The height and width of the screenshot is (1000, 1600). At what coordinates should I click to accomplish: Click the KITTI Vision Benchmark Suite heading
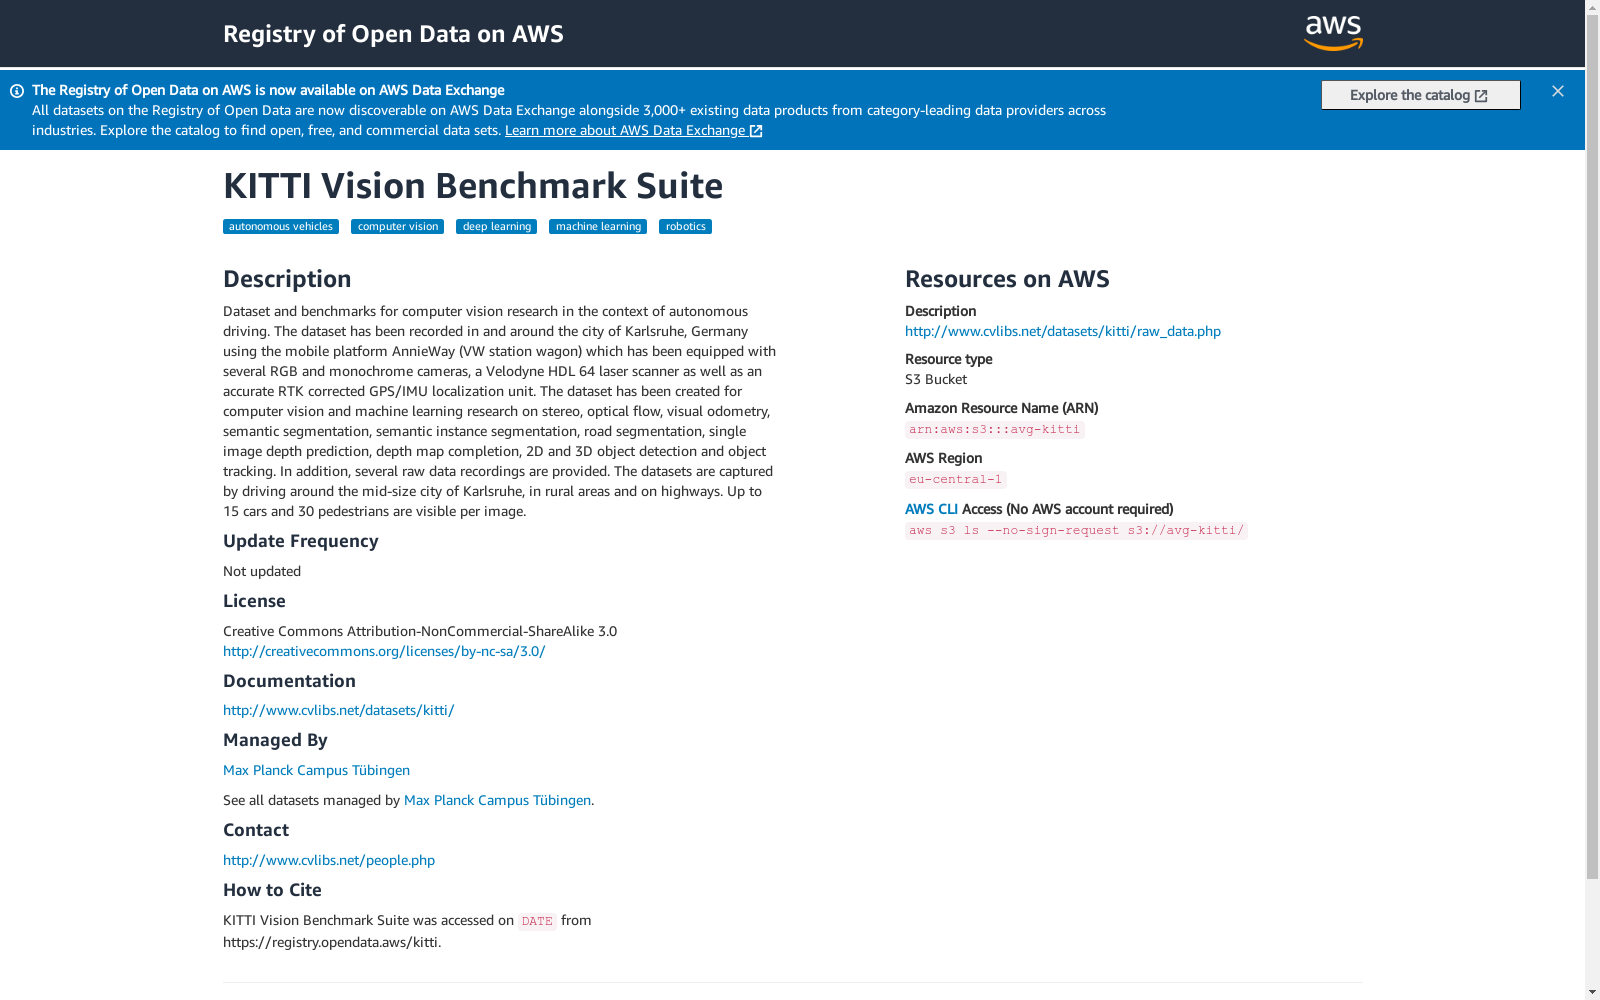click(x=473, y=186)
